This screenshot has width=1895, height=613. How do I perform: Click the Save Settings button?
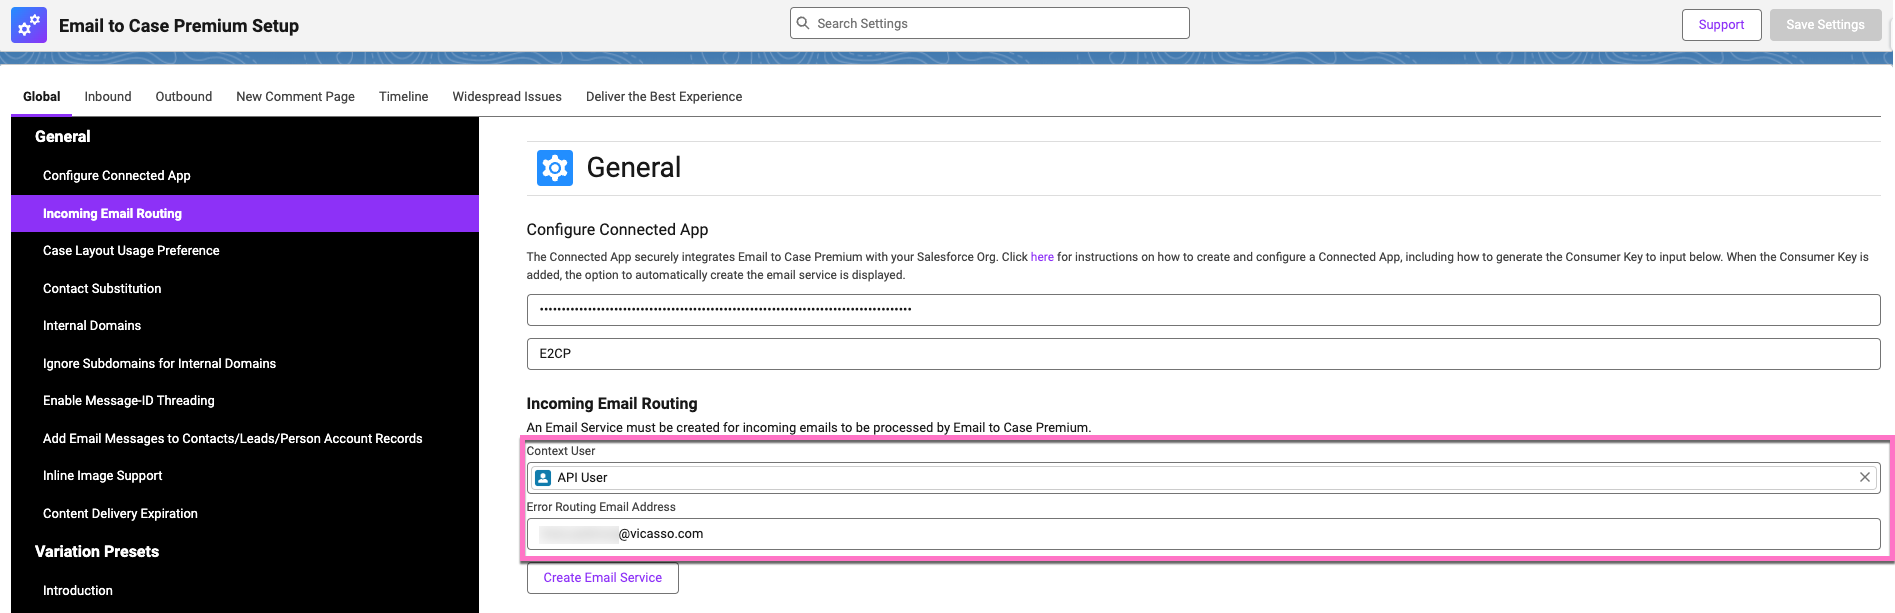tap(1825, 25)
